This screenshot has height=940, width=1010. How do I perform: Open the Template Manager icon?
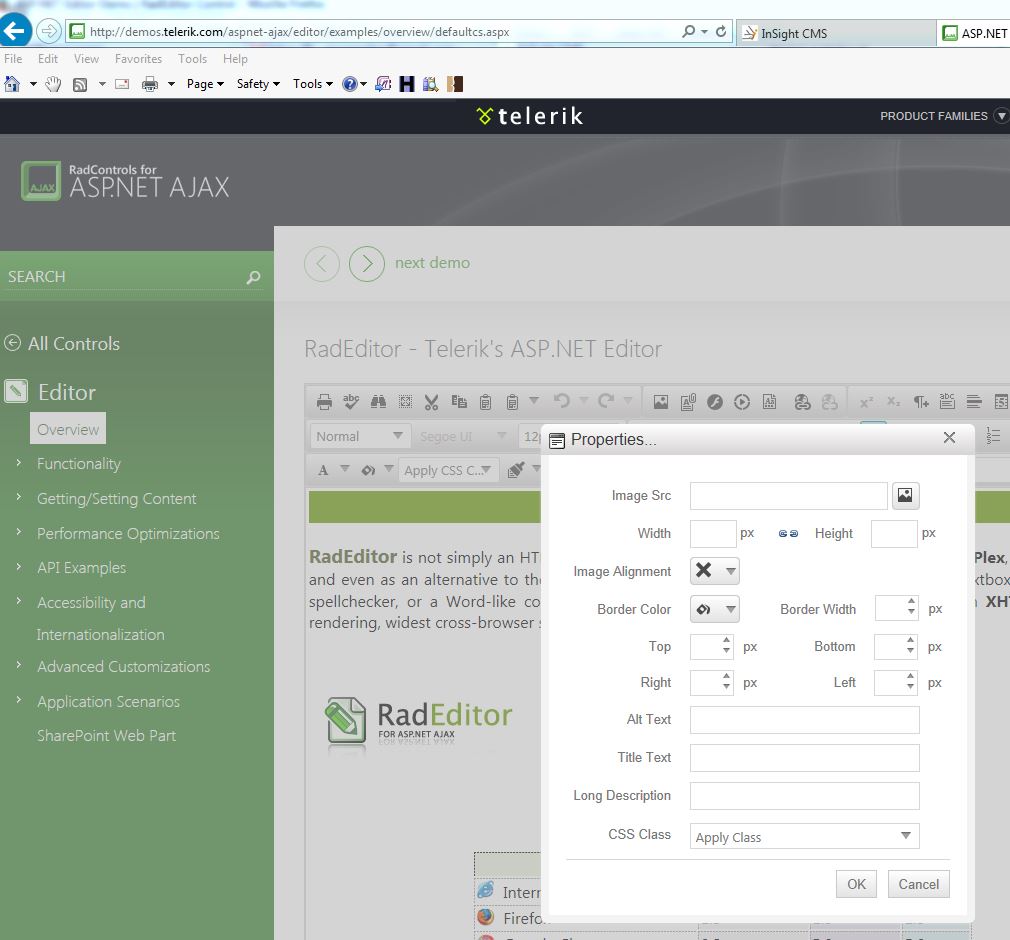pos(769,402)
